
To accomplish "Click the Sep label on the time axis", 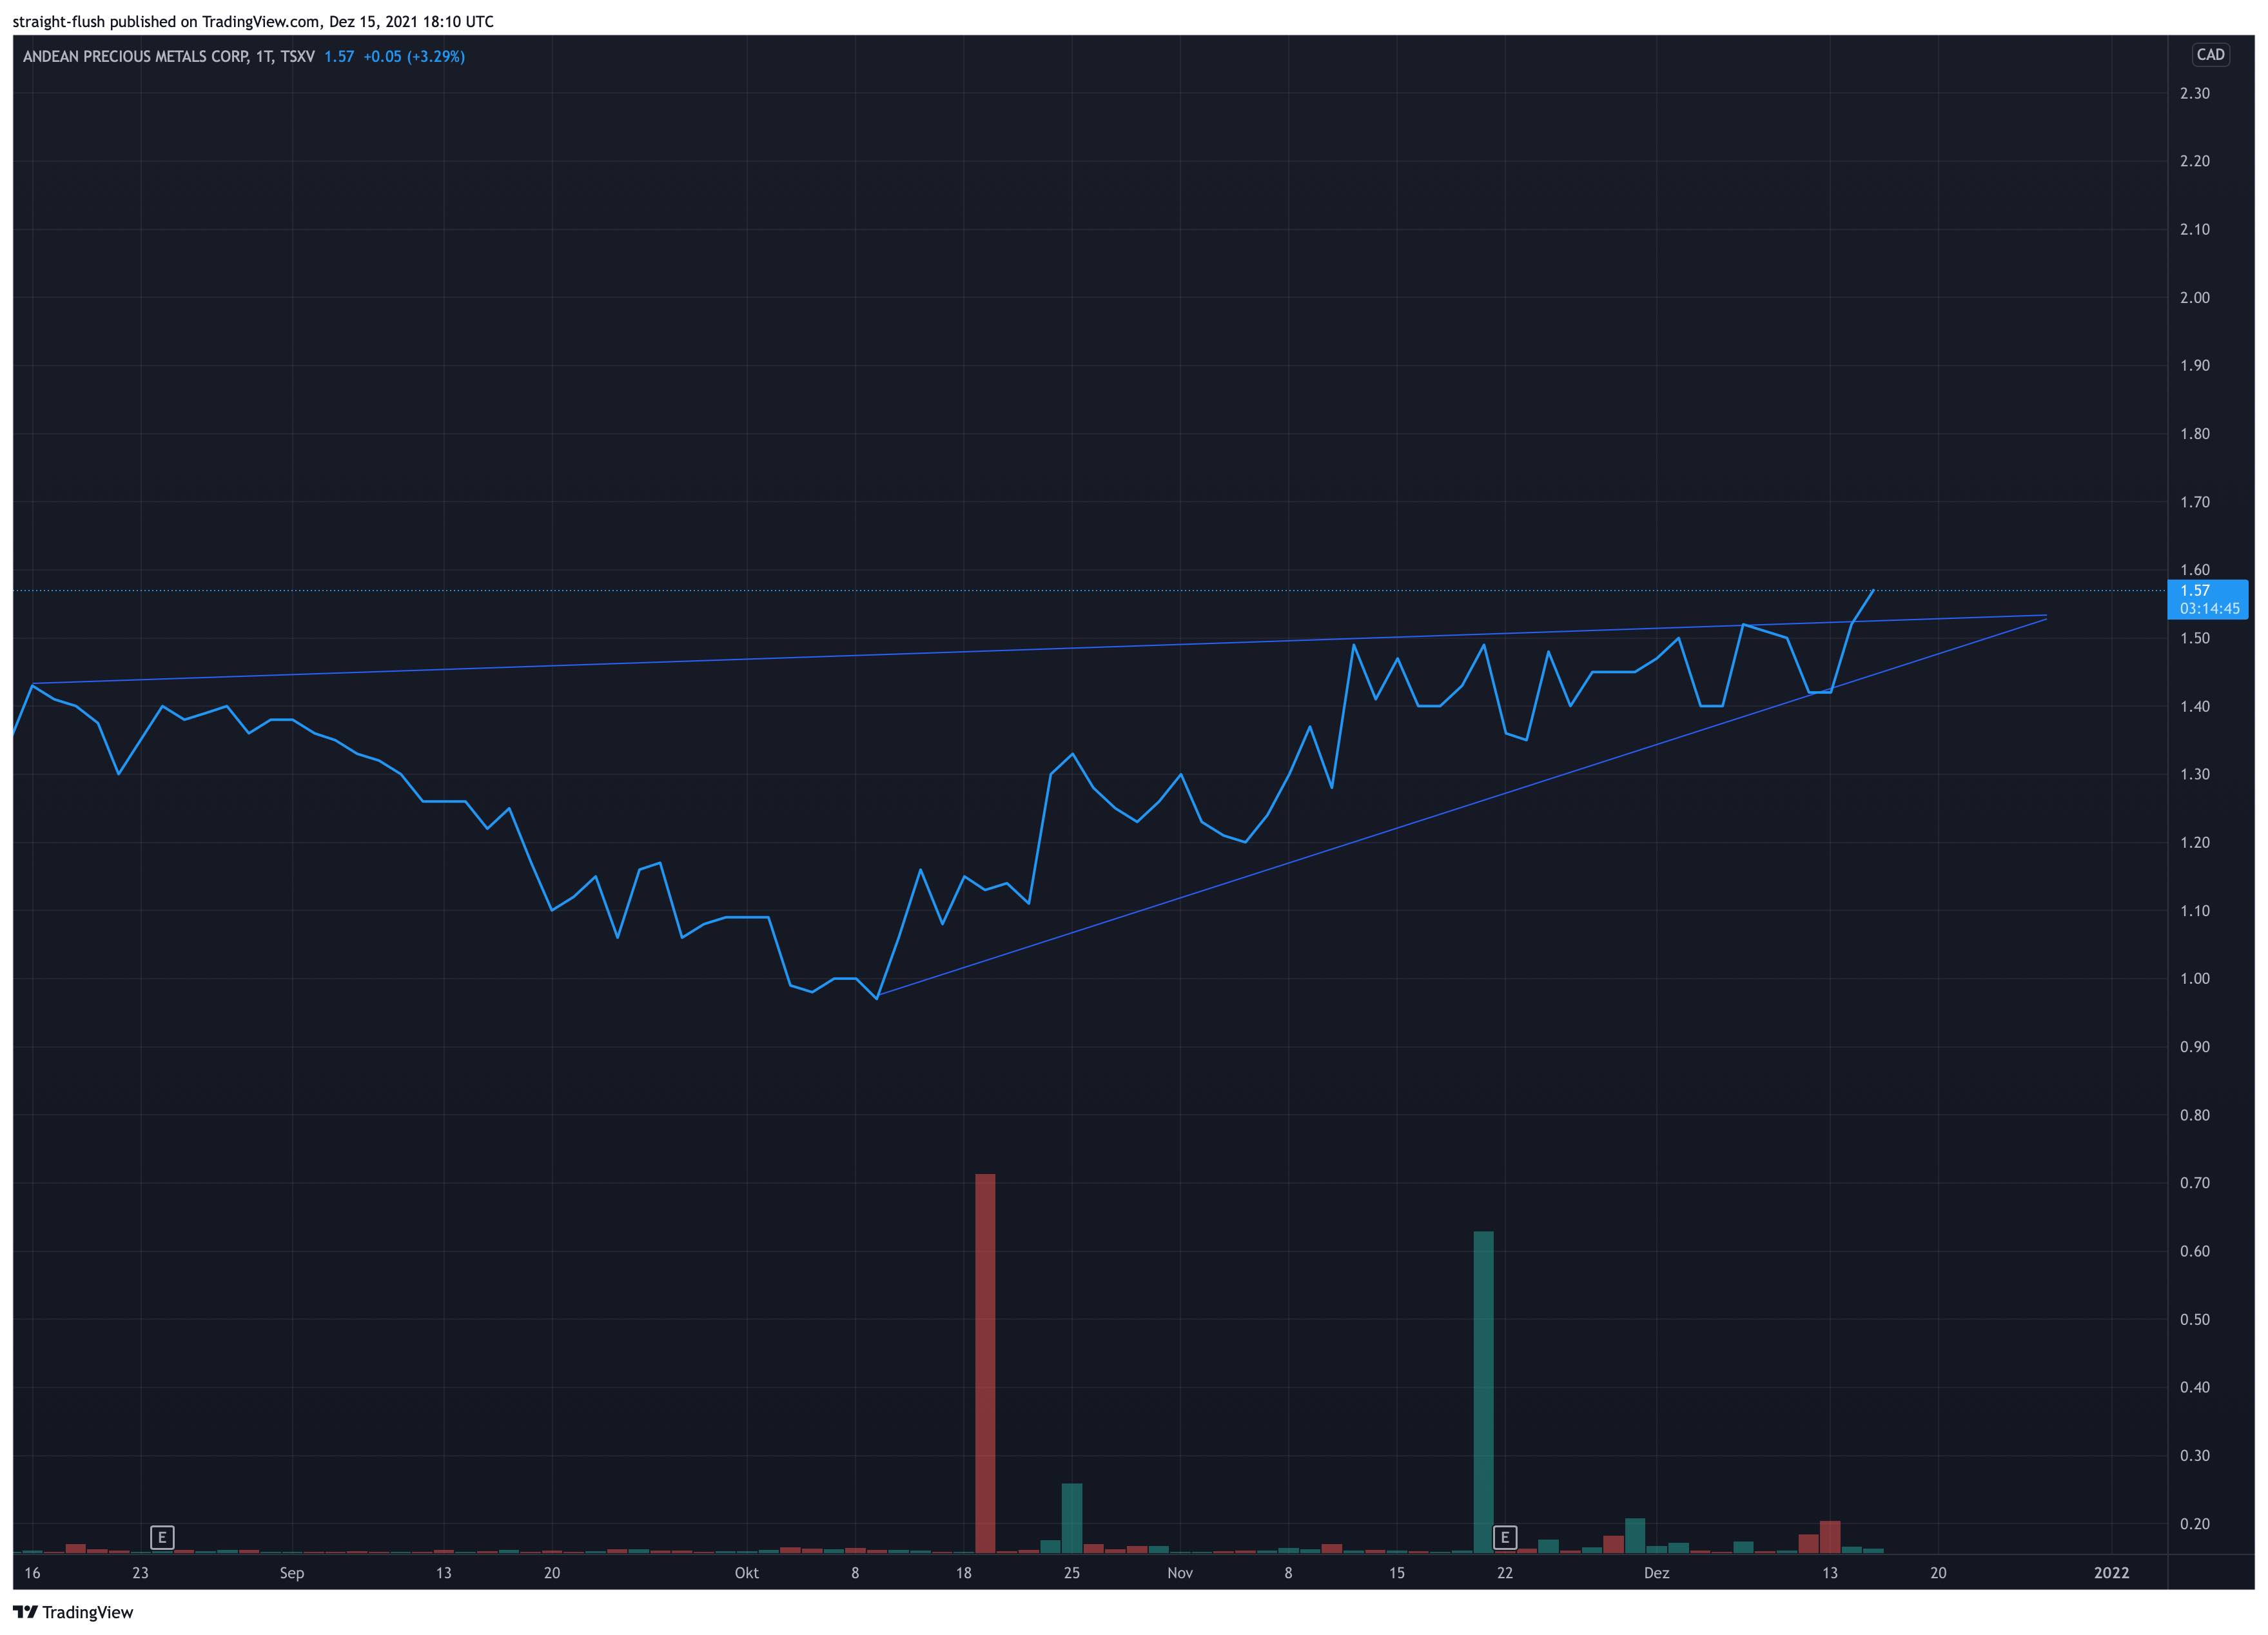I will coord(291,1573).
